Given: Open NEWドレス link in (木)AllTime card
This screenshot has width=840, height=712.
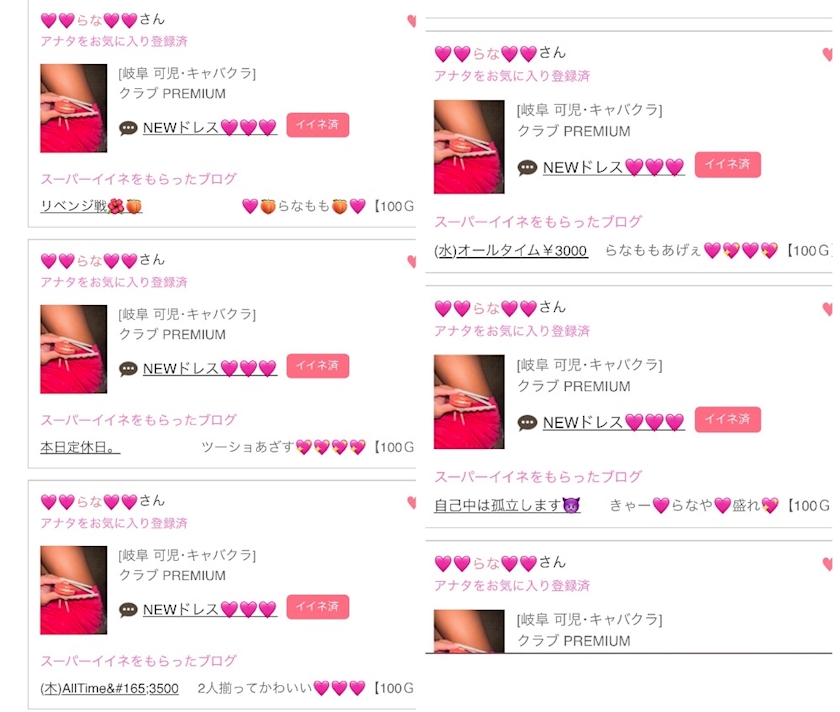Looking at the screenshot, I should 210,610.
